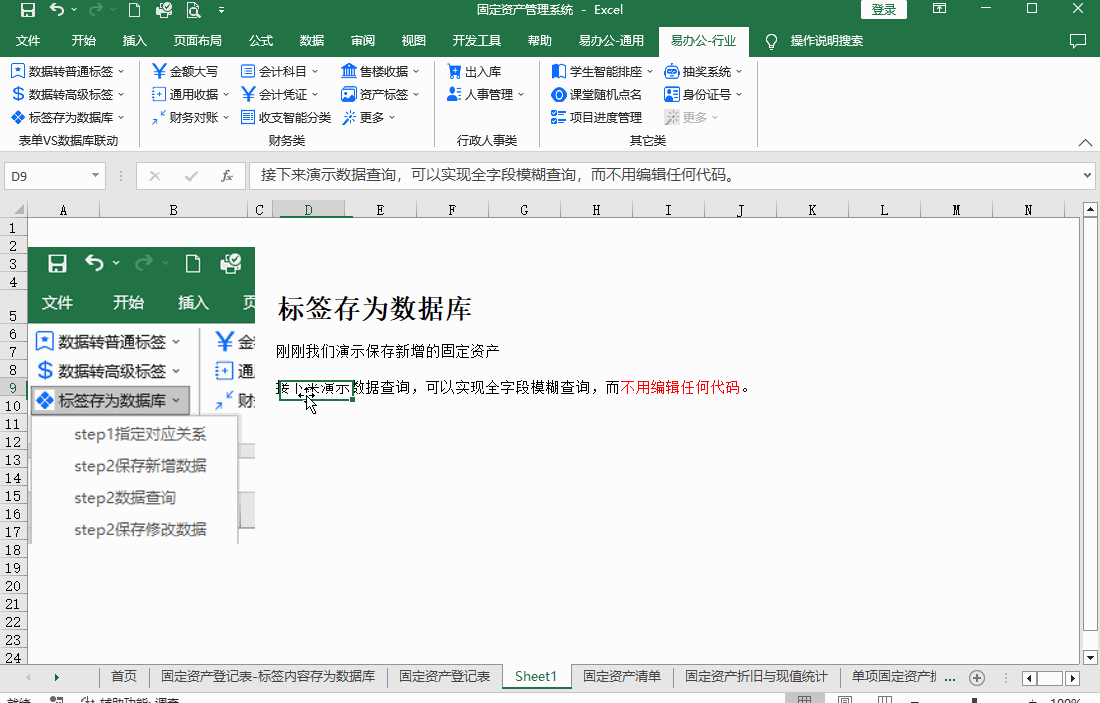Open the 文件 menu tab

click(x=28, y=41)
